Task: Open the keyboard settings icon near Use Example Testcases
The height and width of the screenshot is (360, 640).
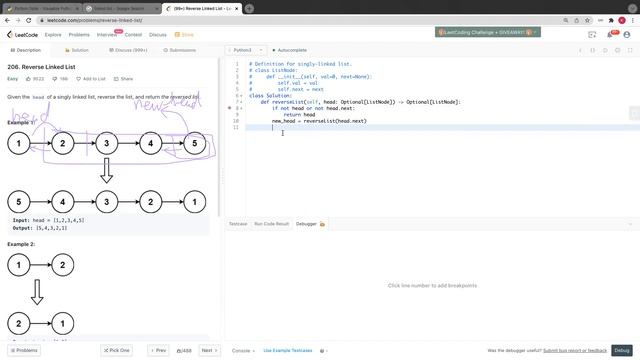Action: pyautogui.click(x=322, y=351)
